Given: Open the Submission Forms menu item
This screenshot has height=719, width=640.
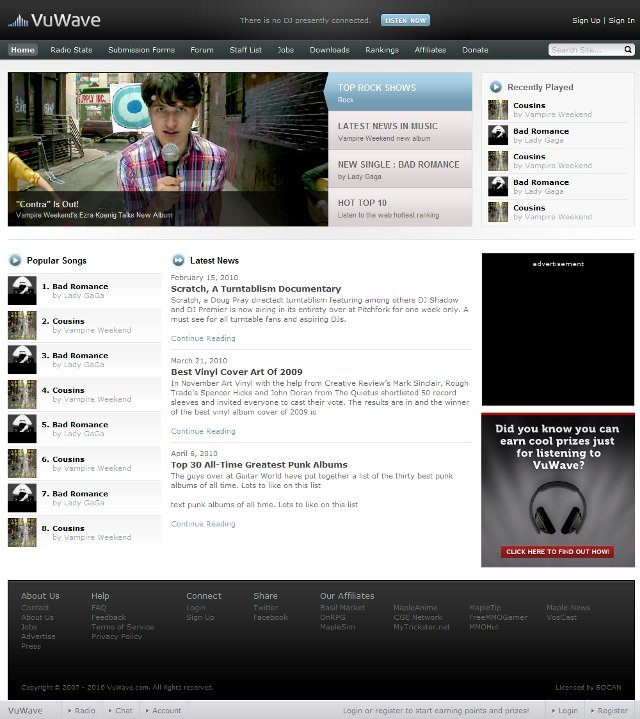Looking at the screenshot, I should [x=141, y=50].
